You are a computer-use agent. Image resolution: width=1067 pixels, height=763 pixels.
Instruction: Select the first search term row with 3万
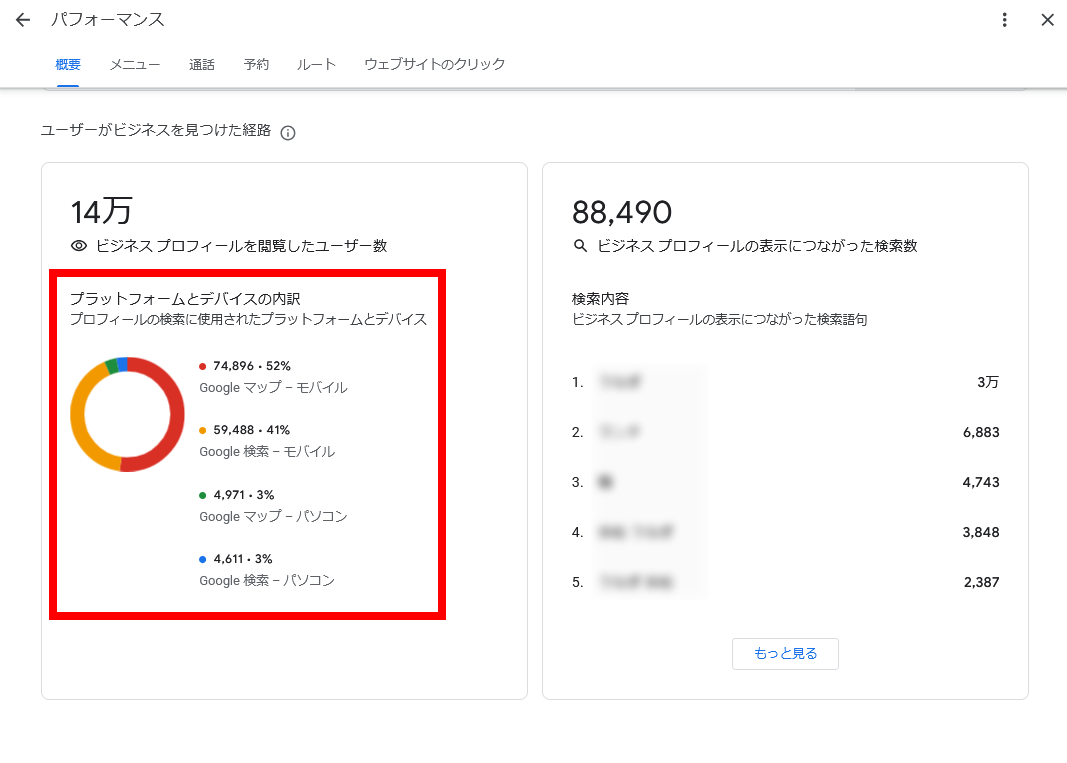[x=785, y=382]
